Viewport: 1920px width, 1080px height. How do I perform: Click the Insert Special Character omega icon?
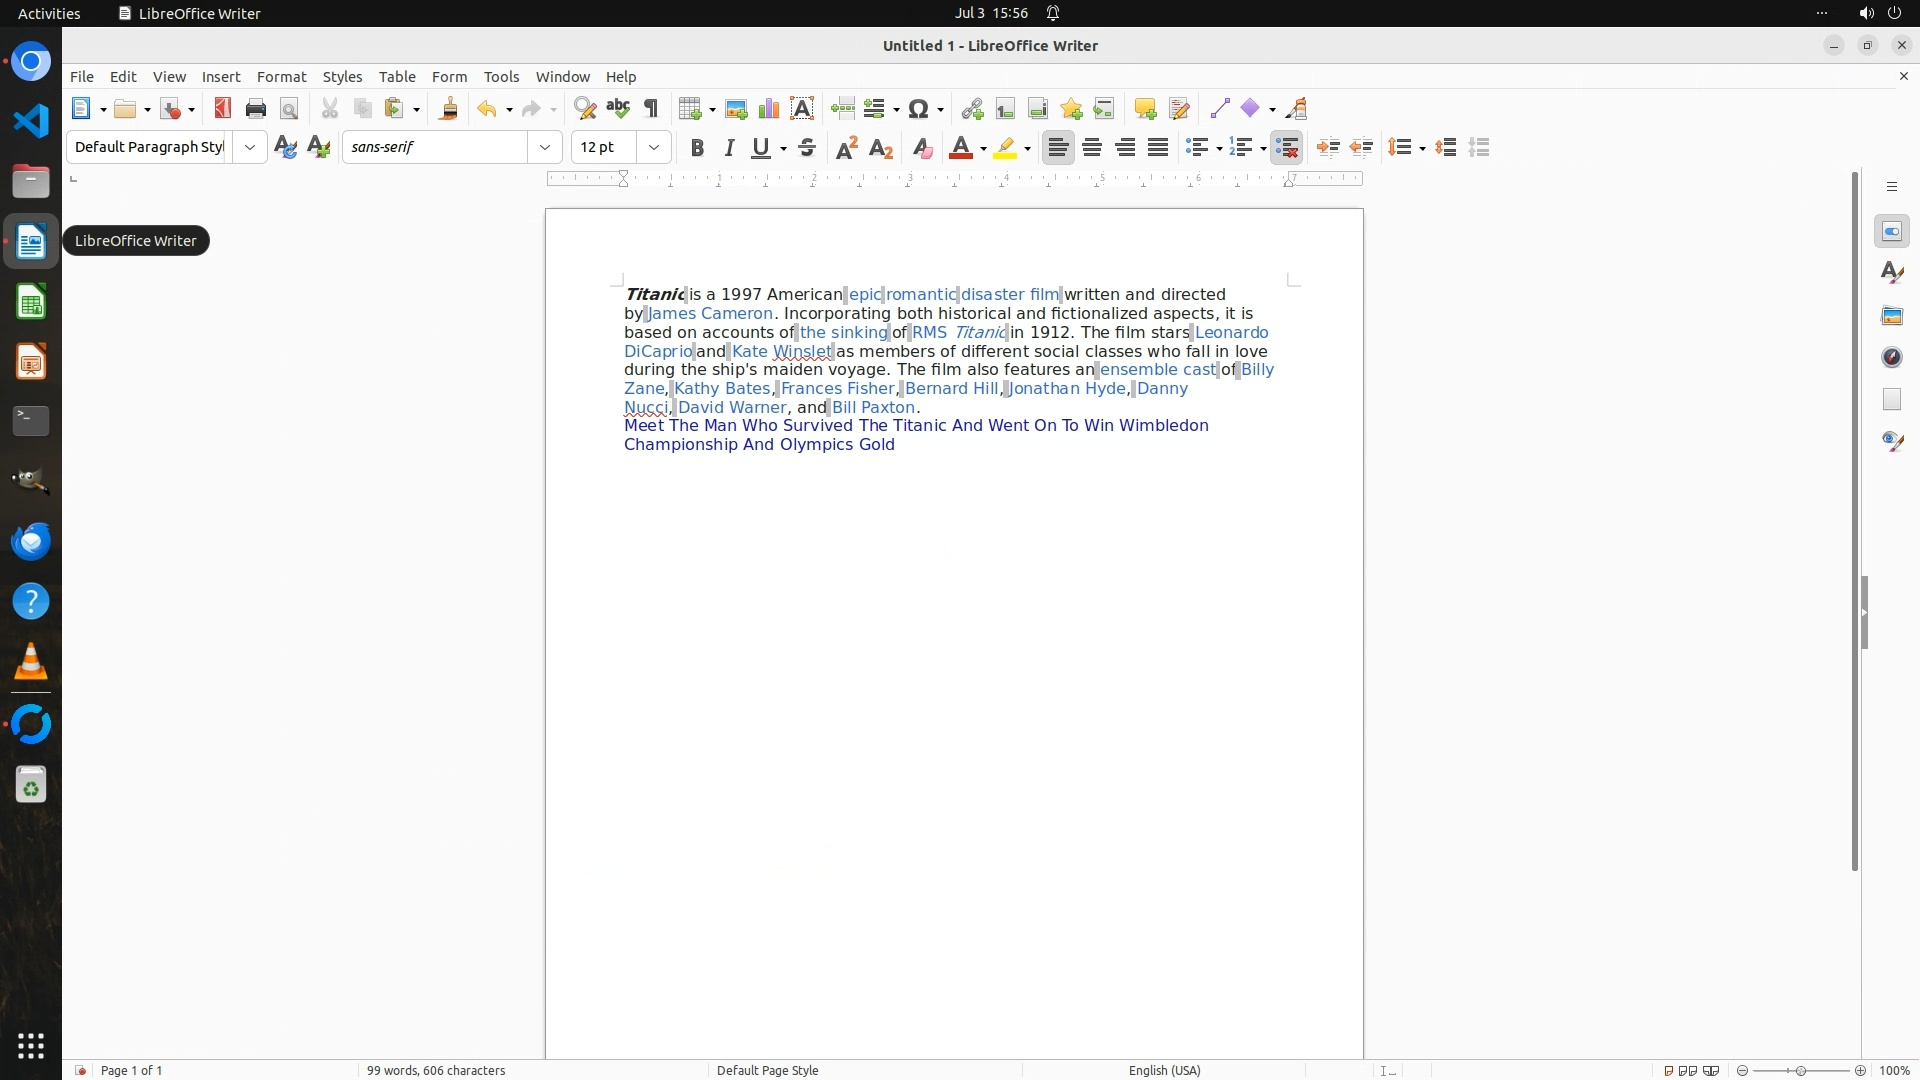point(920,109)
